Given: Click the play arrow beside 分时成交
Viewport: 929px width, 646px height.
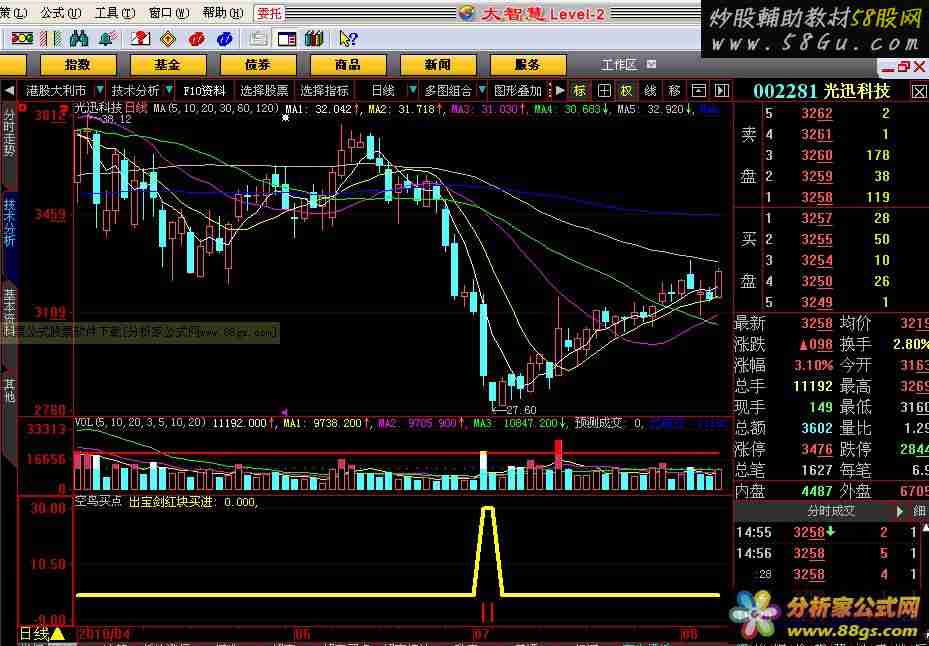Looking at the screenshot, I should tap(901, 511).
